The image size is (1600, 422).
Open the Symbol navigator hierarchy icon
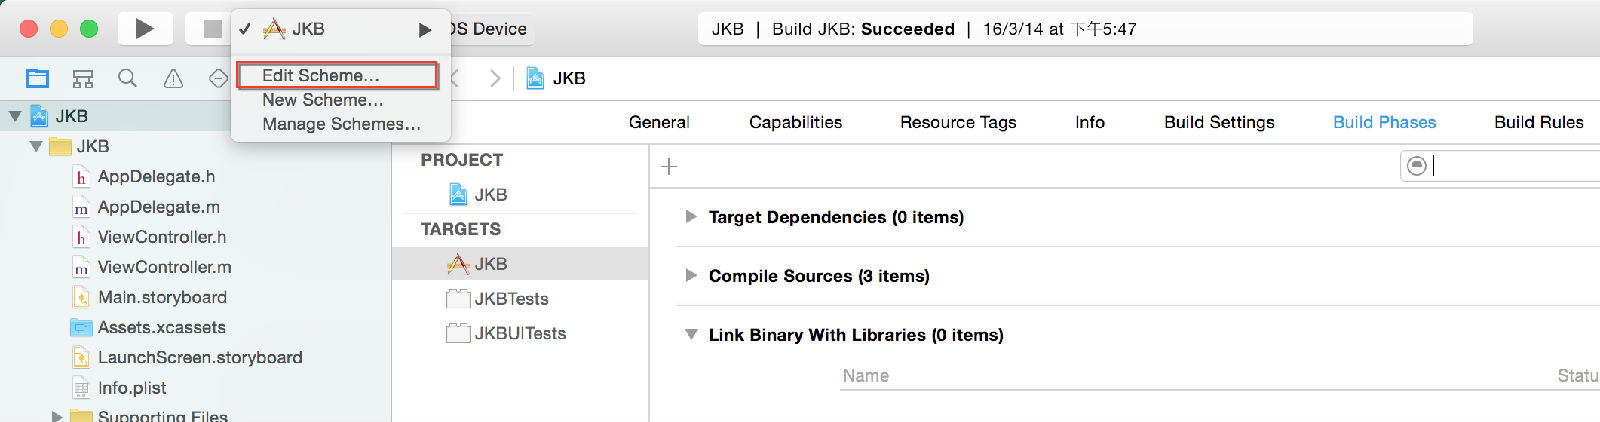pyautogui.click(x=83, y=78)
